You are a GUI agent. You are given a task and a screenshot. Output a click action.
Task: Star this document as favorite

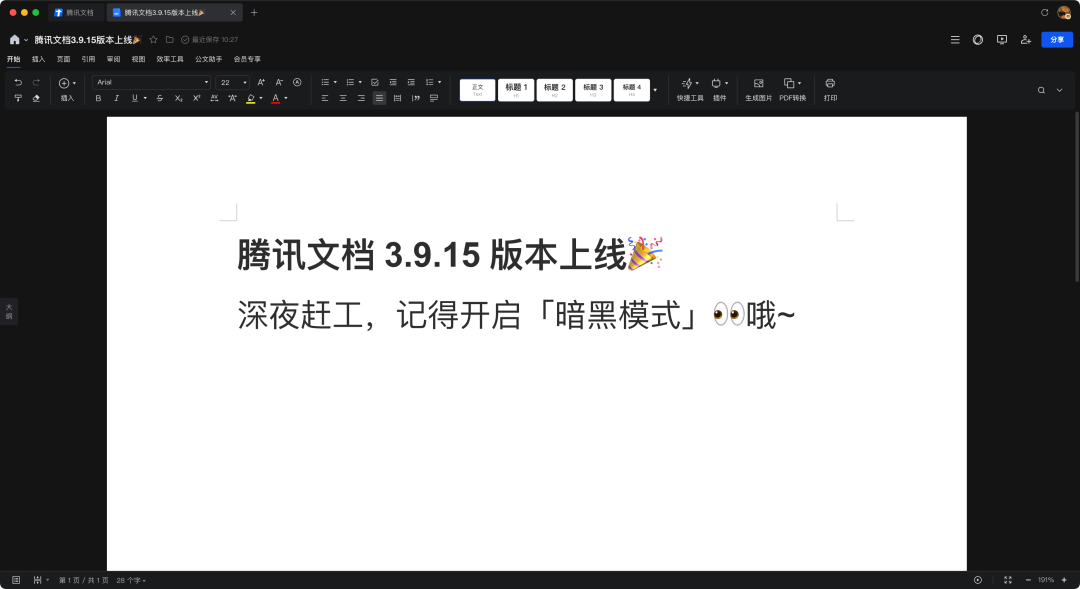[154, 40]
